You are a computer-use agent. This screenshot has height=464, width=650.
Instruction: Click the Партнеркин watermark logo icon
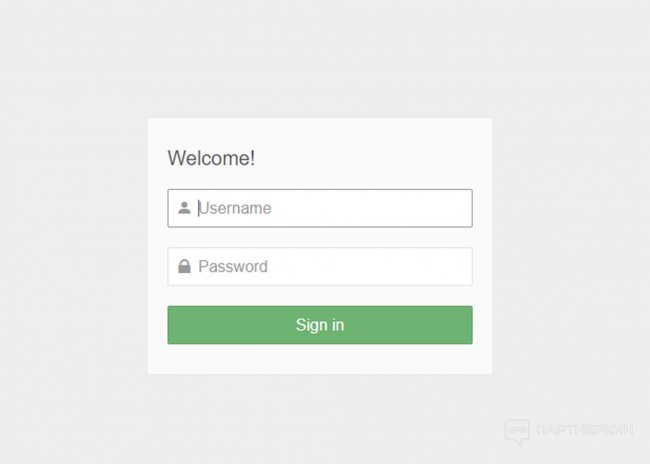516,431
